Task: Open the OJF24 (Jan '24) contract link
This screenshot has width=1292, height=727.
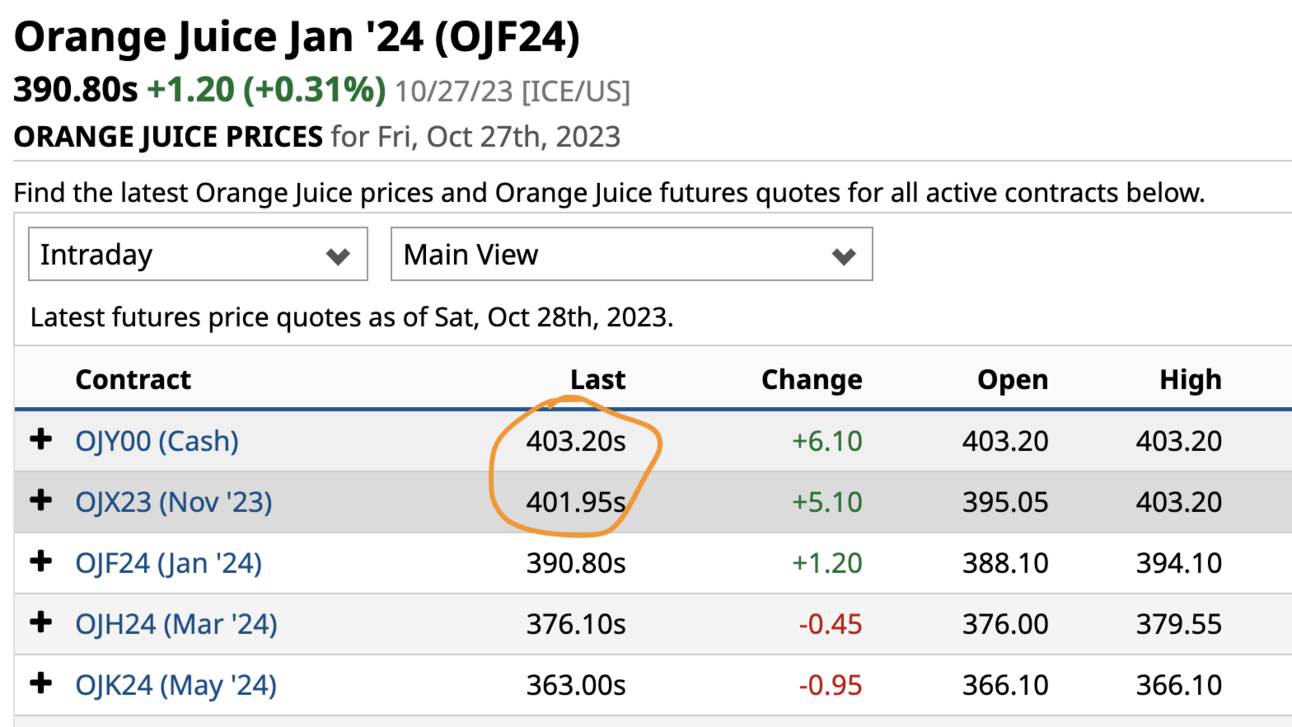Action: tap(168, 563)
